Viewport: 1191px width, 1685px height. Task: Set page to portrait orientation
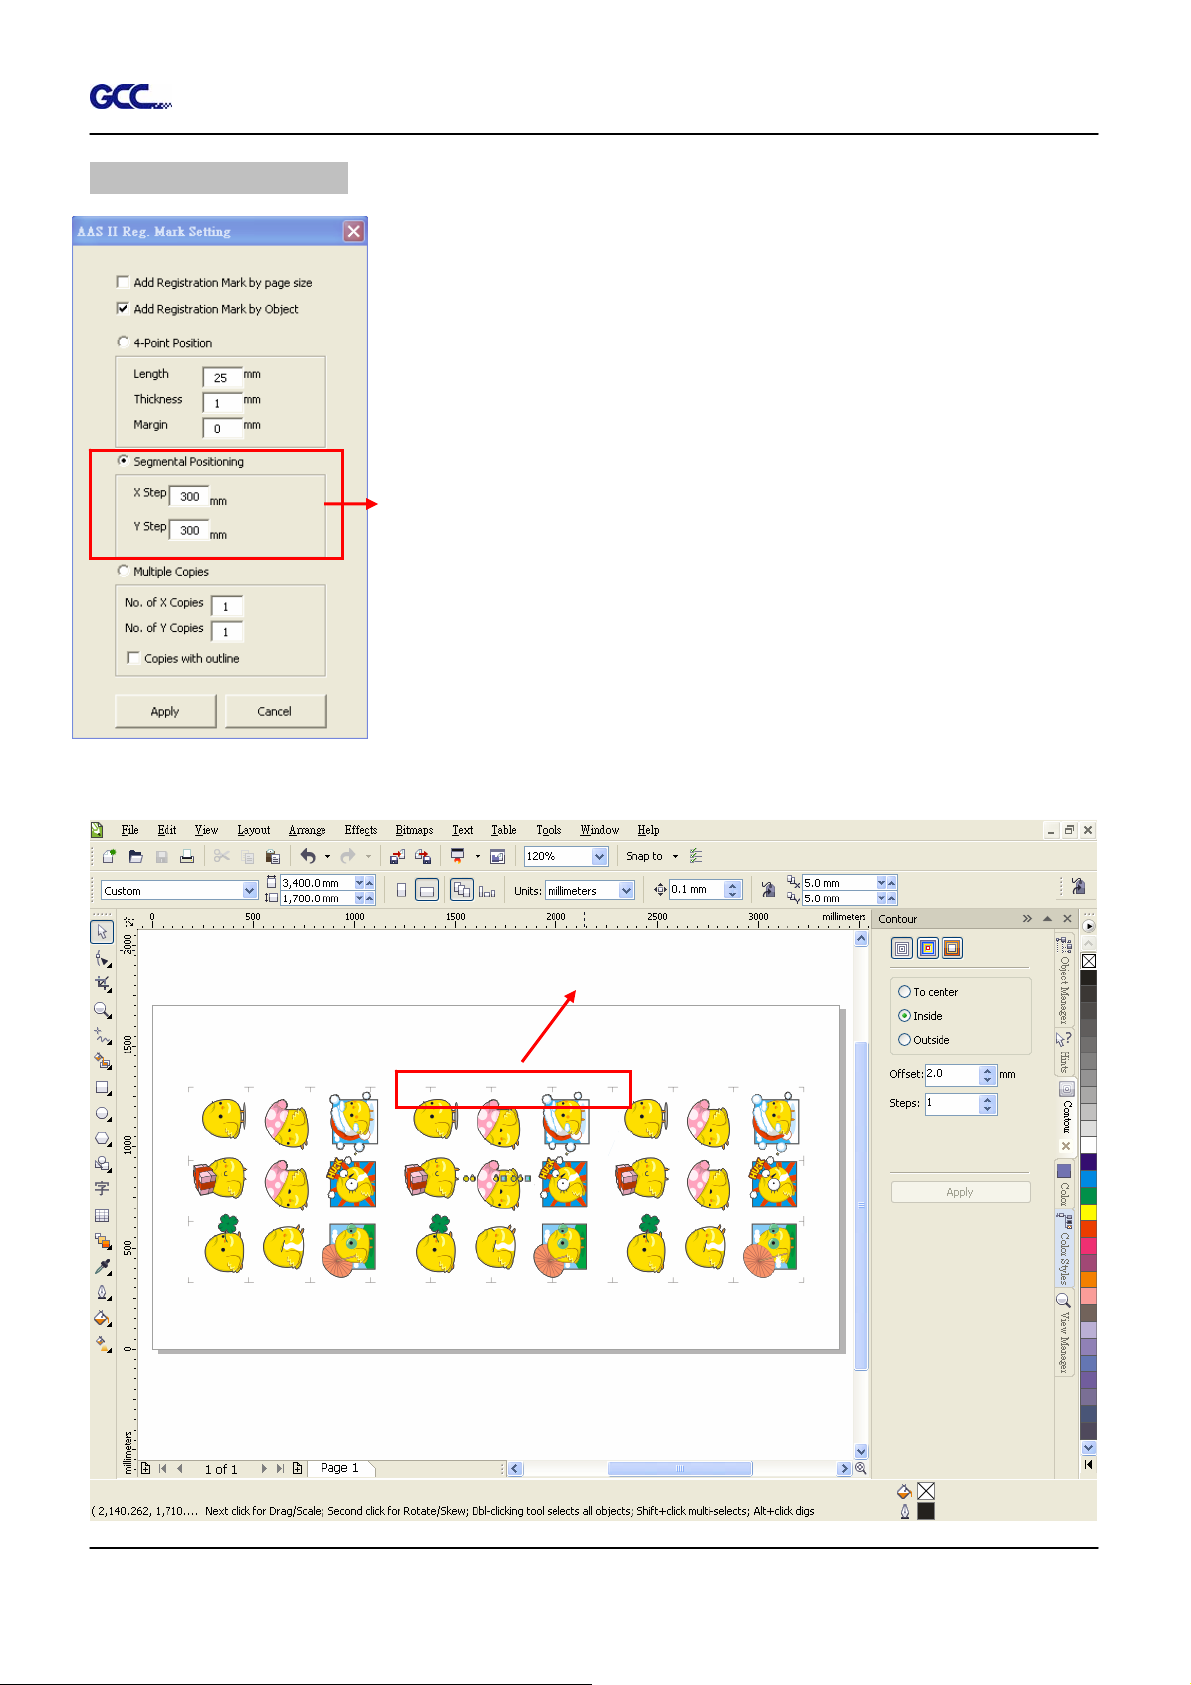pos(401,890)
